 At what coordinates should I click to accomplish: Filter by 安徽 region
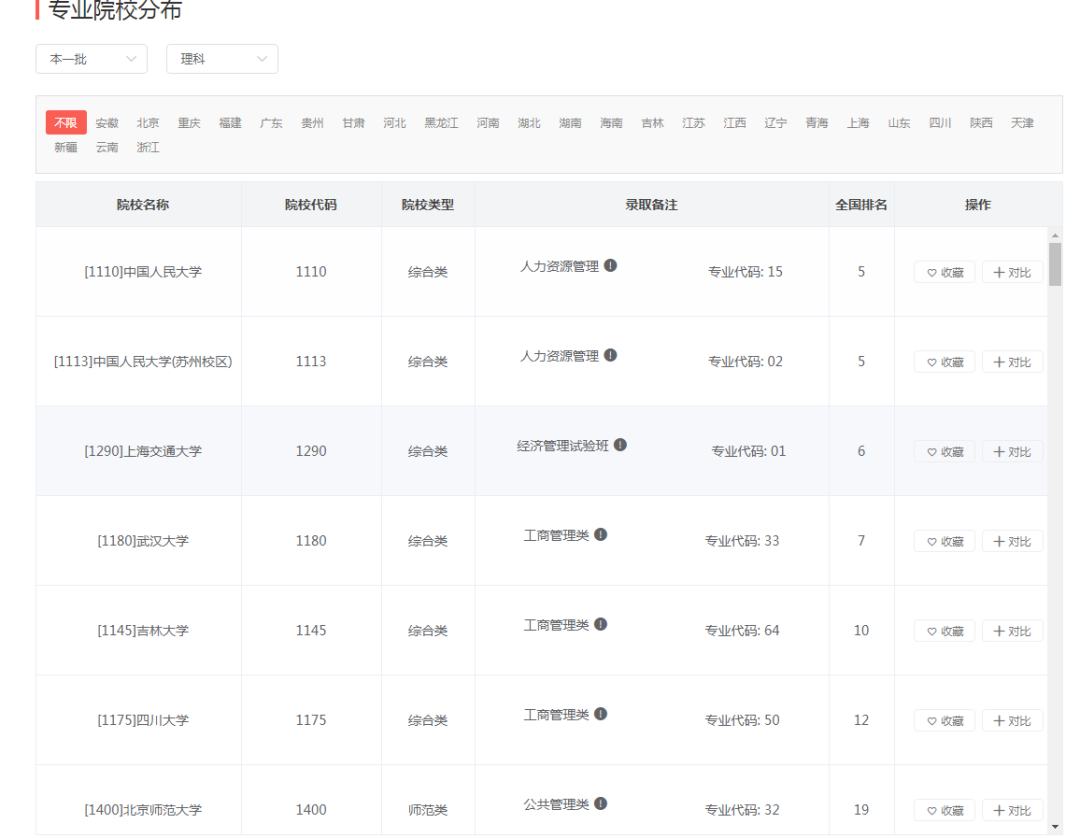pyautogui.click(x=107, y=123)
